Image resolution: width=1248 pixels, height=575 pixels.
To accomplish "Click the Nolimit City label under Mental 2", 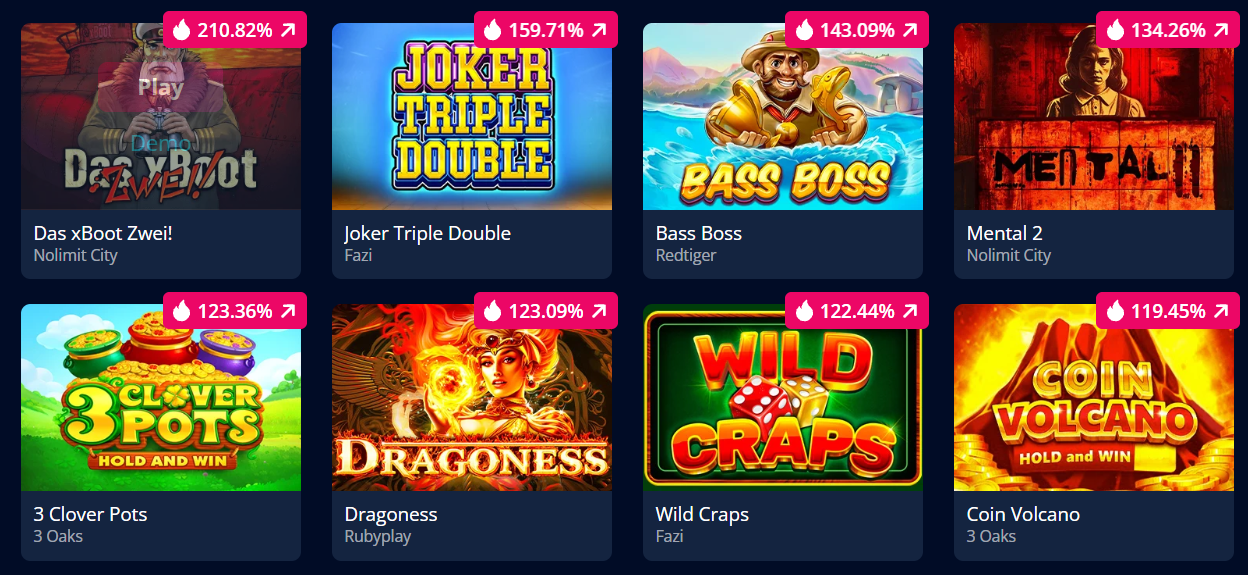I will 1009,255.
